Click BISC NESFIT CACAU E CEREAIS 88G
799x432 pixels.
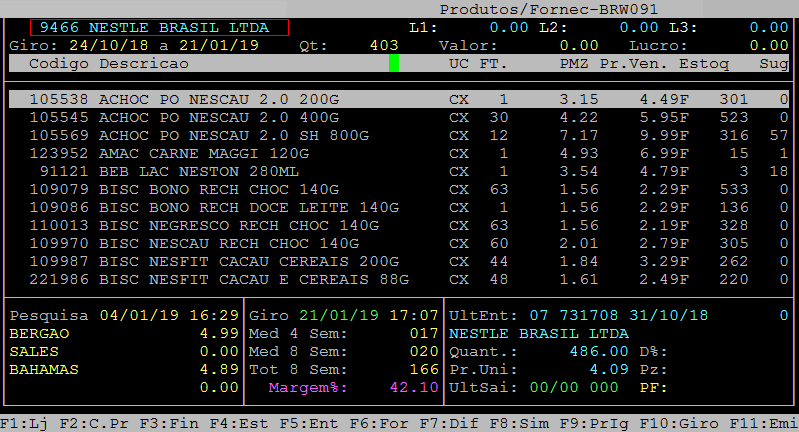pyautogui.click(x=253, y=279)
